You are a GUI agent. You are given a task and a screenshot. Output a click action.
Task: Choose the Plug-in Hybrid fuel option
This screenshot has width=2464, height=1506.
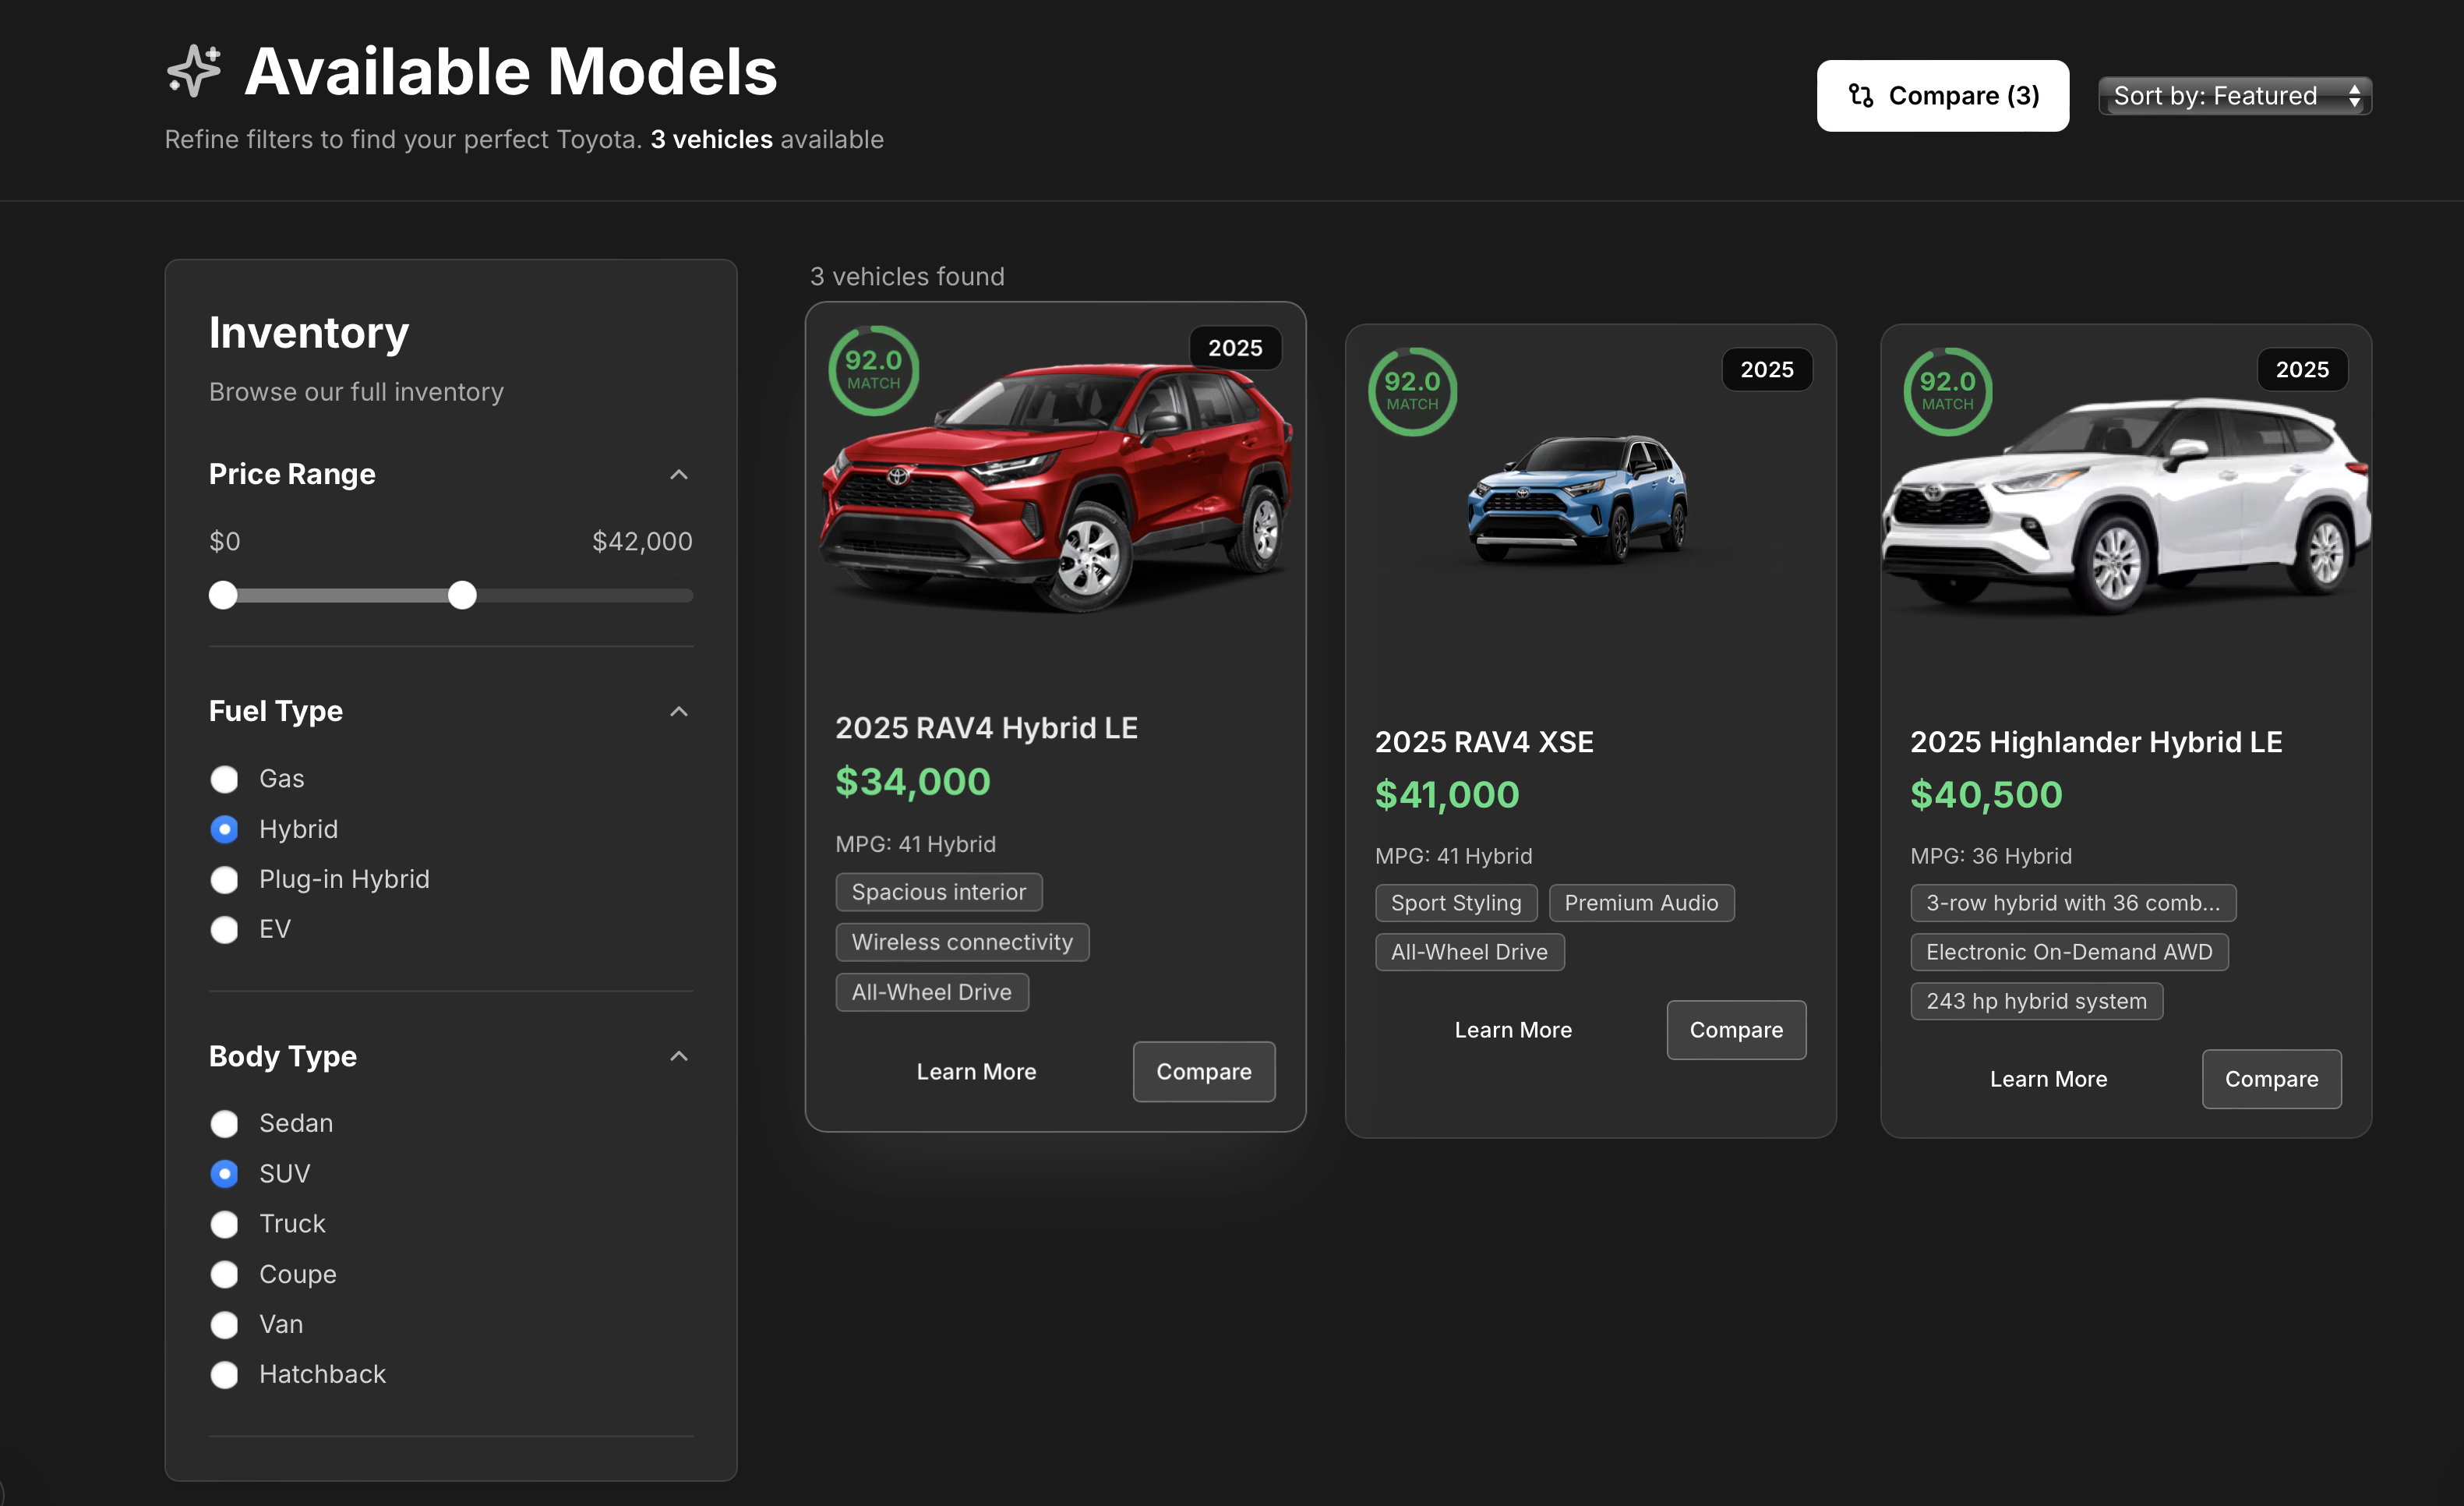(224, 880)
